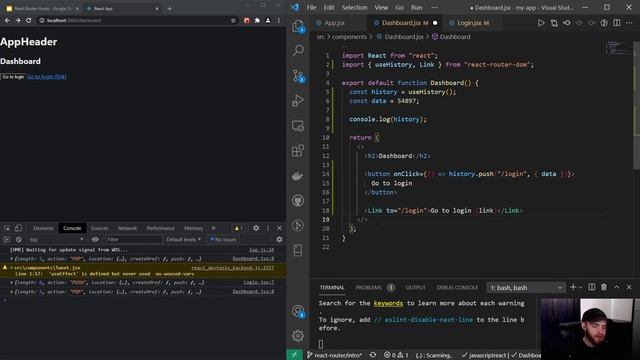The width and height of the screenshot is (640, 360).
Task: Open the Manage gear in activity bar
Action: [298, 336]
